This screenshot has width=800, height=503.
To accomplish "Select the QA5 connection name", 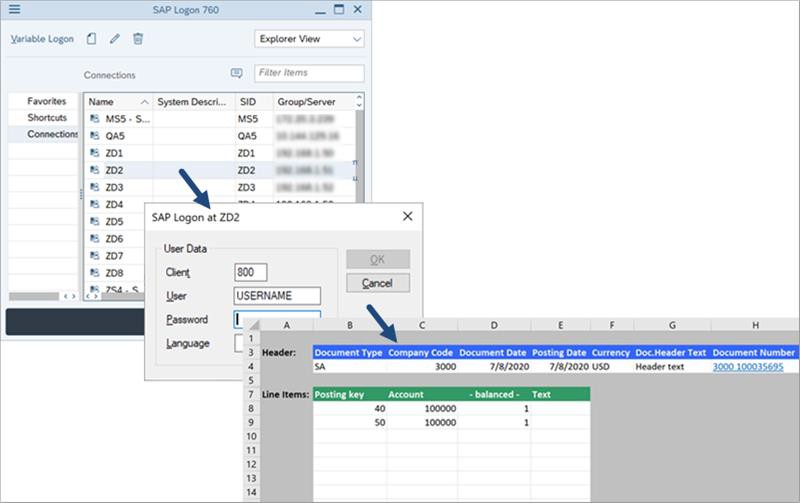I will pos(115,136).
